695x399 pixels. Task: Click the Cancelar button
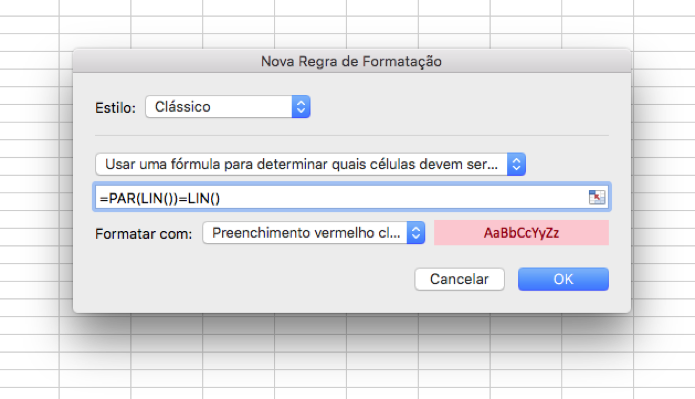tap(460, 279)
